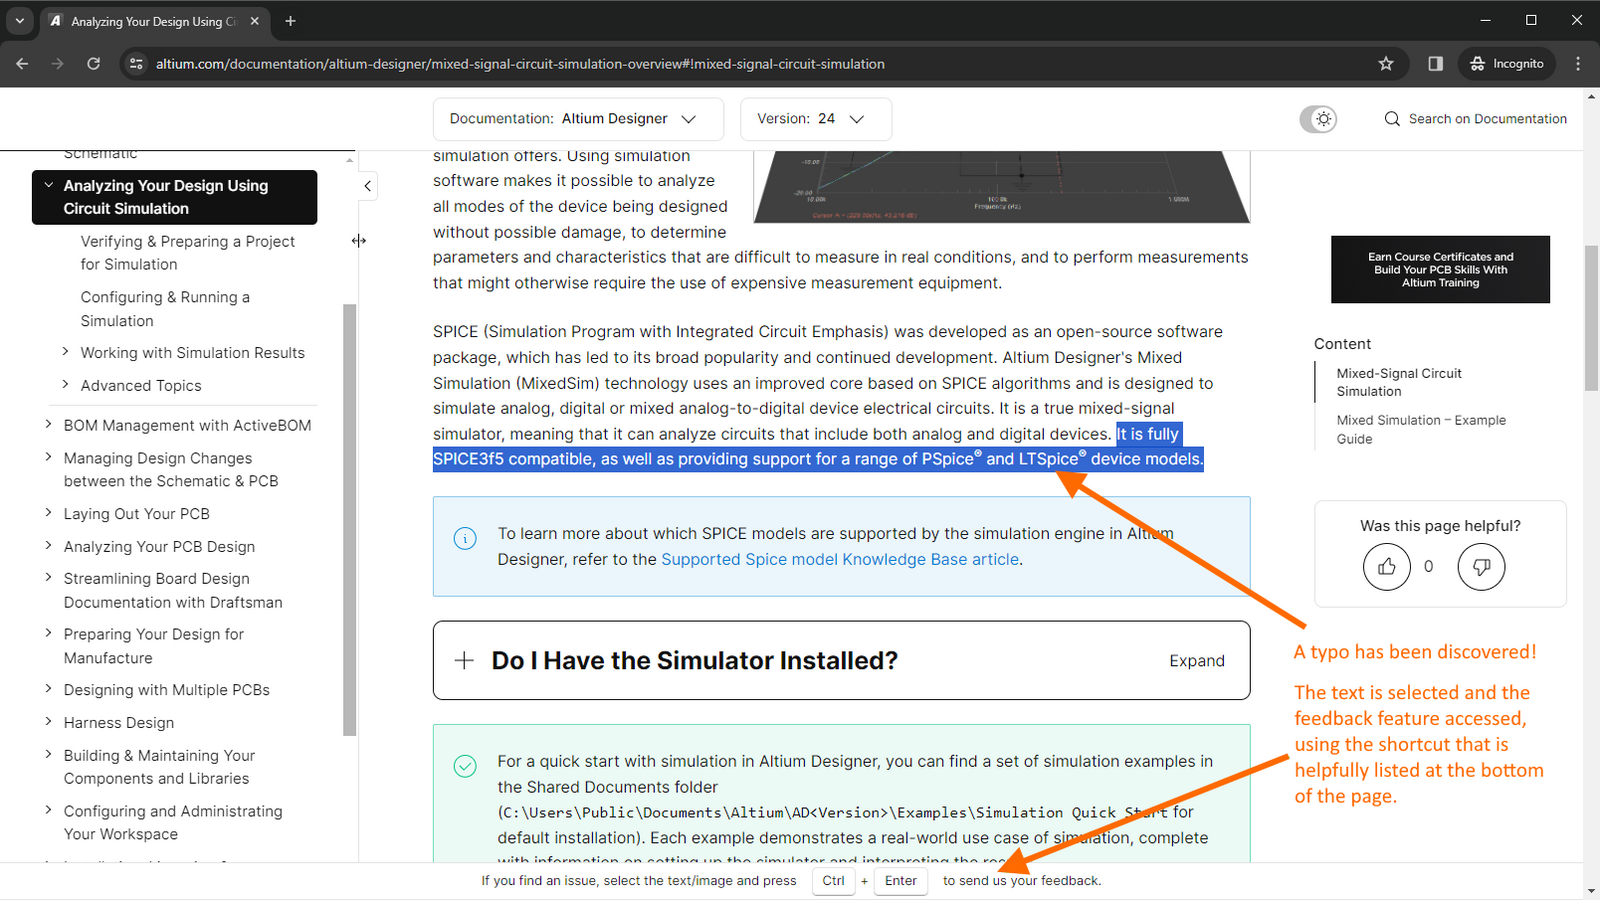Click the sidebar navigation scrollbar

point(349,519)
